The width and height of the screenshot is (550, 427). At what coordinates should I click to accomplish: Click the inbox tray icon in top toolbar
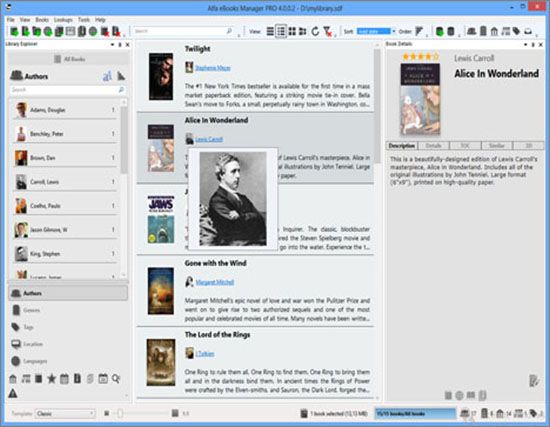pos(528,32)
